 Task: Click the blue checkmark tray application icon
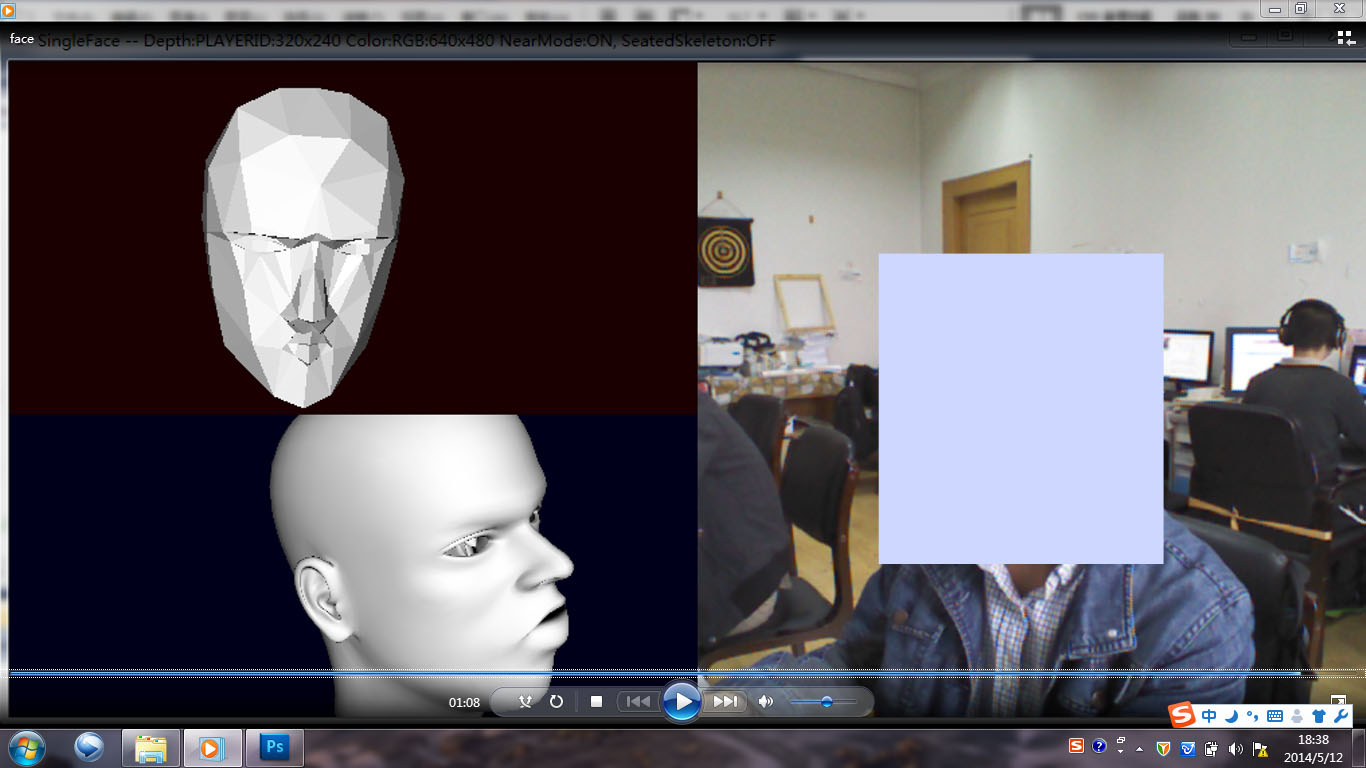[1187, 748]
